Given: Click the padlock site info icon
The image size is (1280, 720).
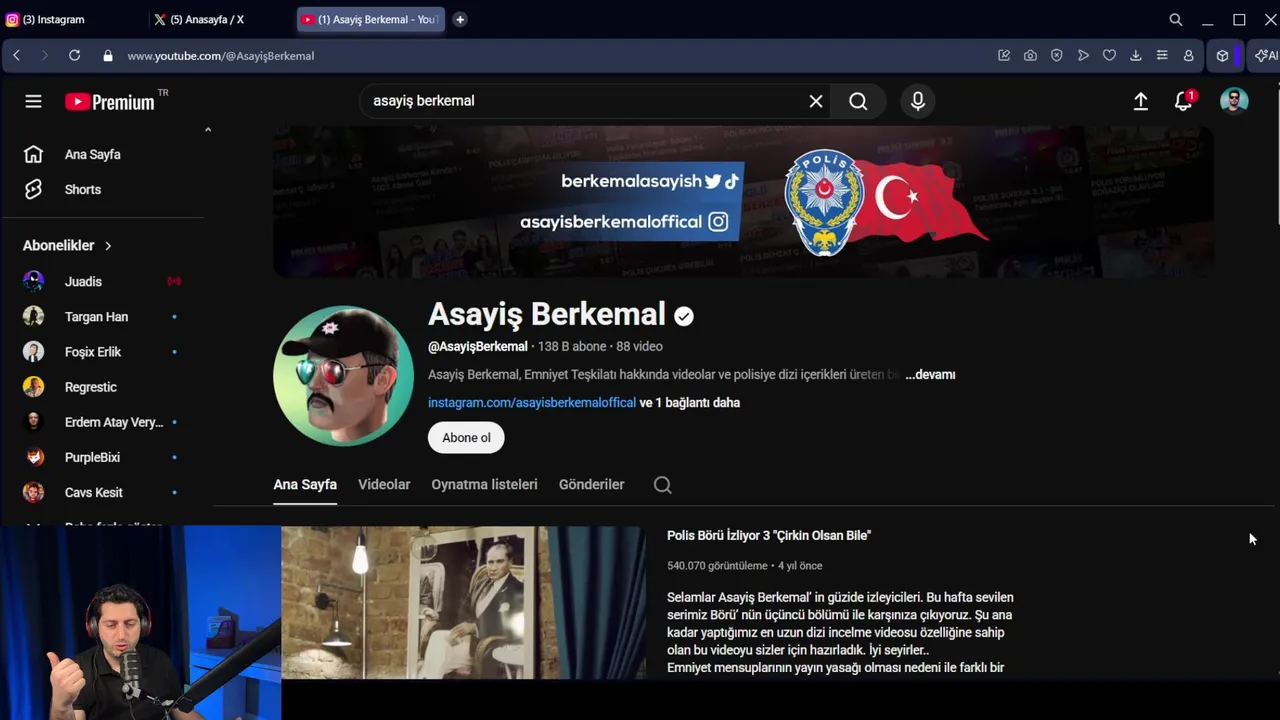Looking at the screenshot, I should click(x=108, y=56).
